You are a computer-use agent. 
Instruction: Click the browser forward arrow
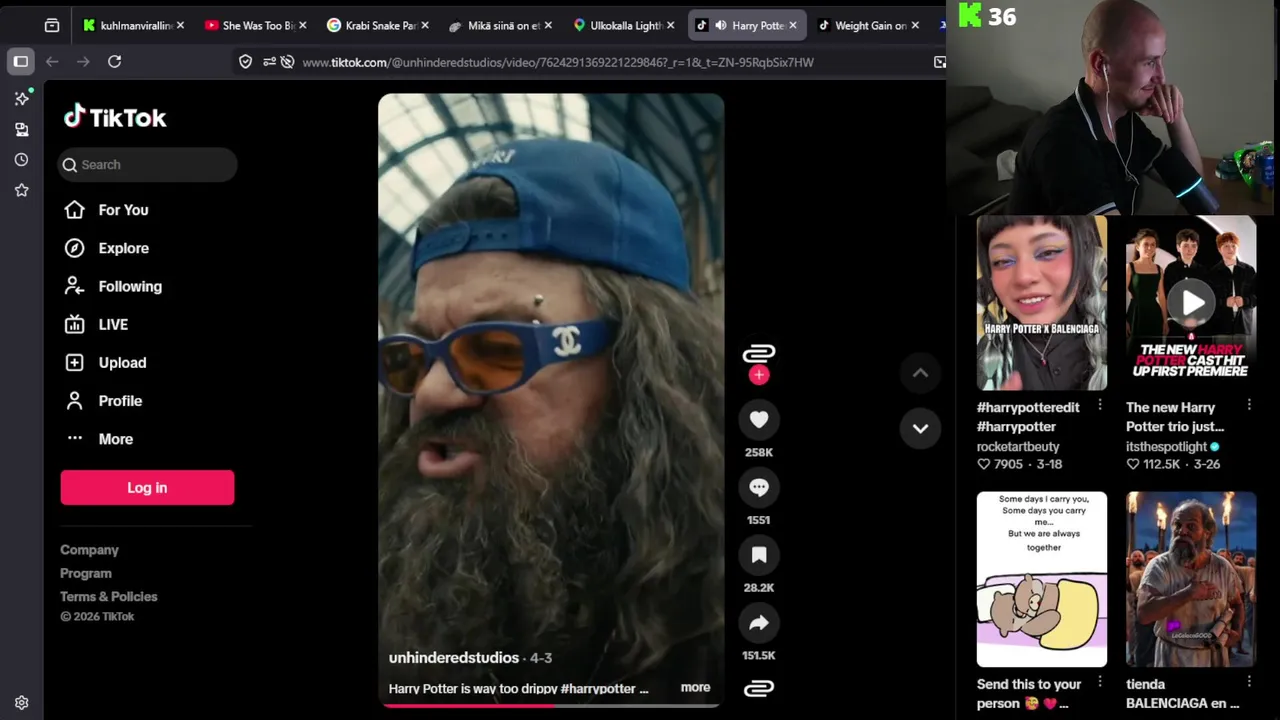click(83, 62)
